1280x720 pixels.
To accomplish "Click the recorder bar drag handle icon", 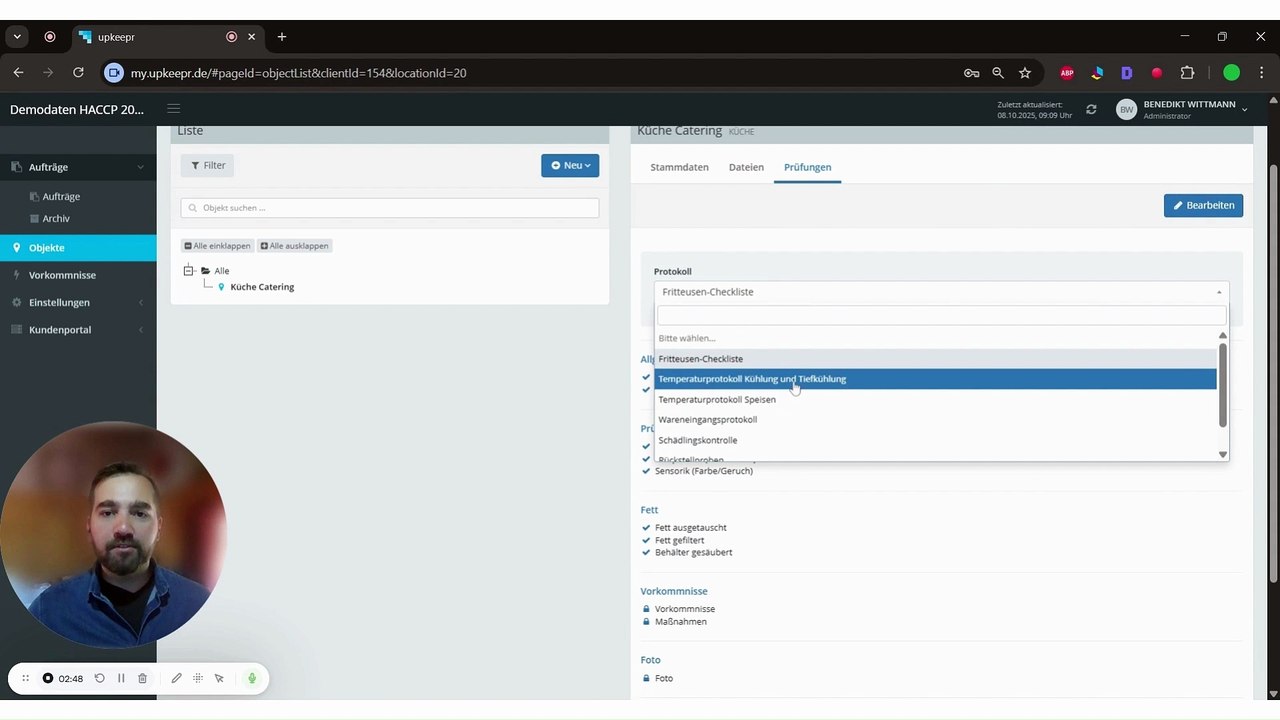I will click(x=26, y=678).
